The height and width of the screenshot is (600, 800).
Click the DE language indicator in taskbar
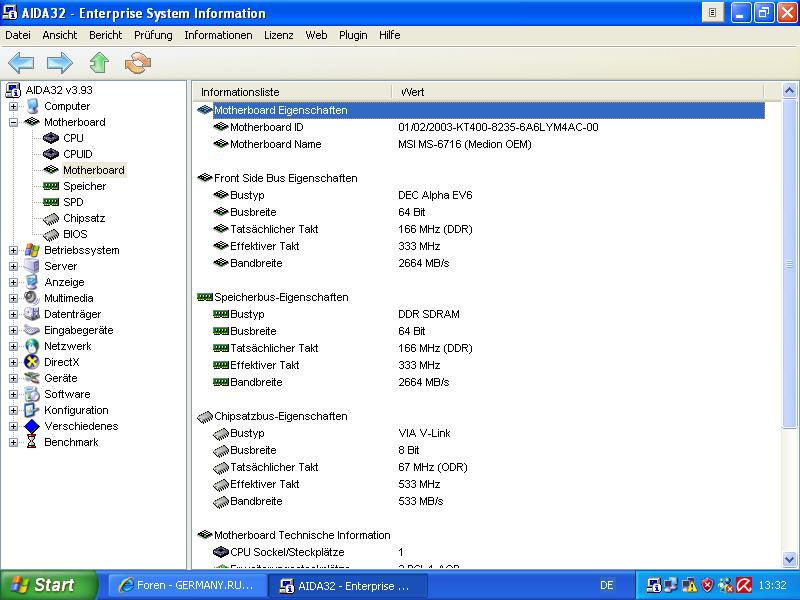pyautogui.click(x=607, y=585)
